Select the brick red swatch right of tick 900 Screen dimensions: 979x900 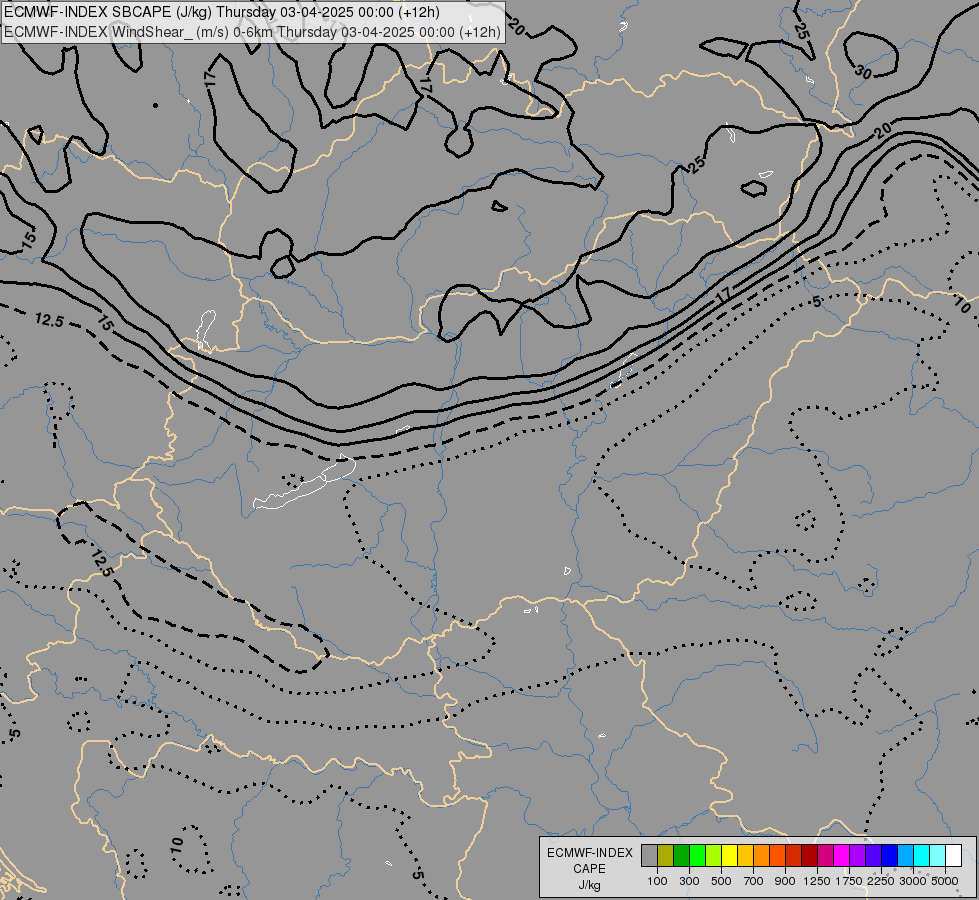(x=794, y=856)
